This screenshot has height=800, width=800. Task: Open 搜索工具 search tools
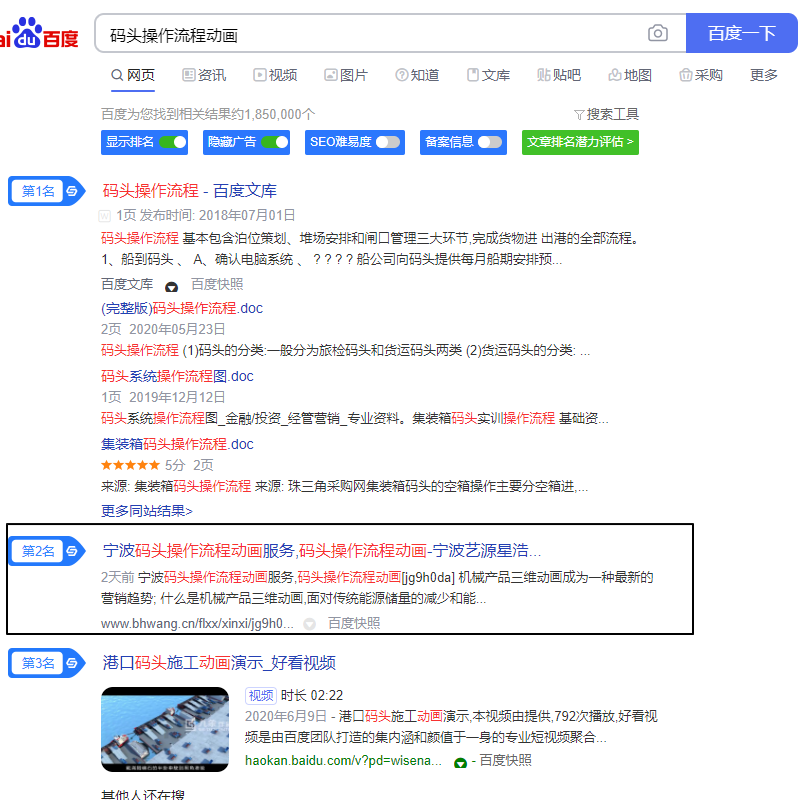pyautogui.click(x=607, y=115)
